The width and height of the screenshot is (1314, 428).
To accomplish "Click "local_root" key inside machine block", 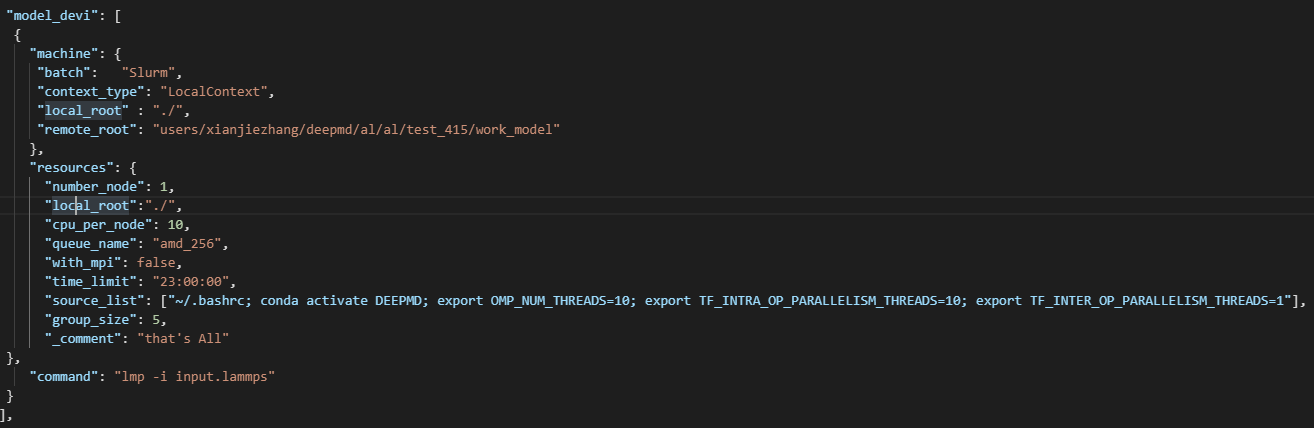I will (x=83, y=110).
